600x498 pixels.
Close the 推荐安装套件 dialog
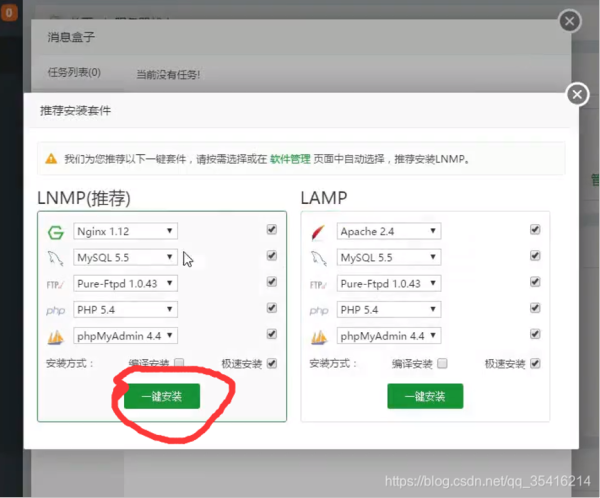577,94
